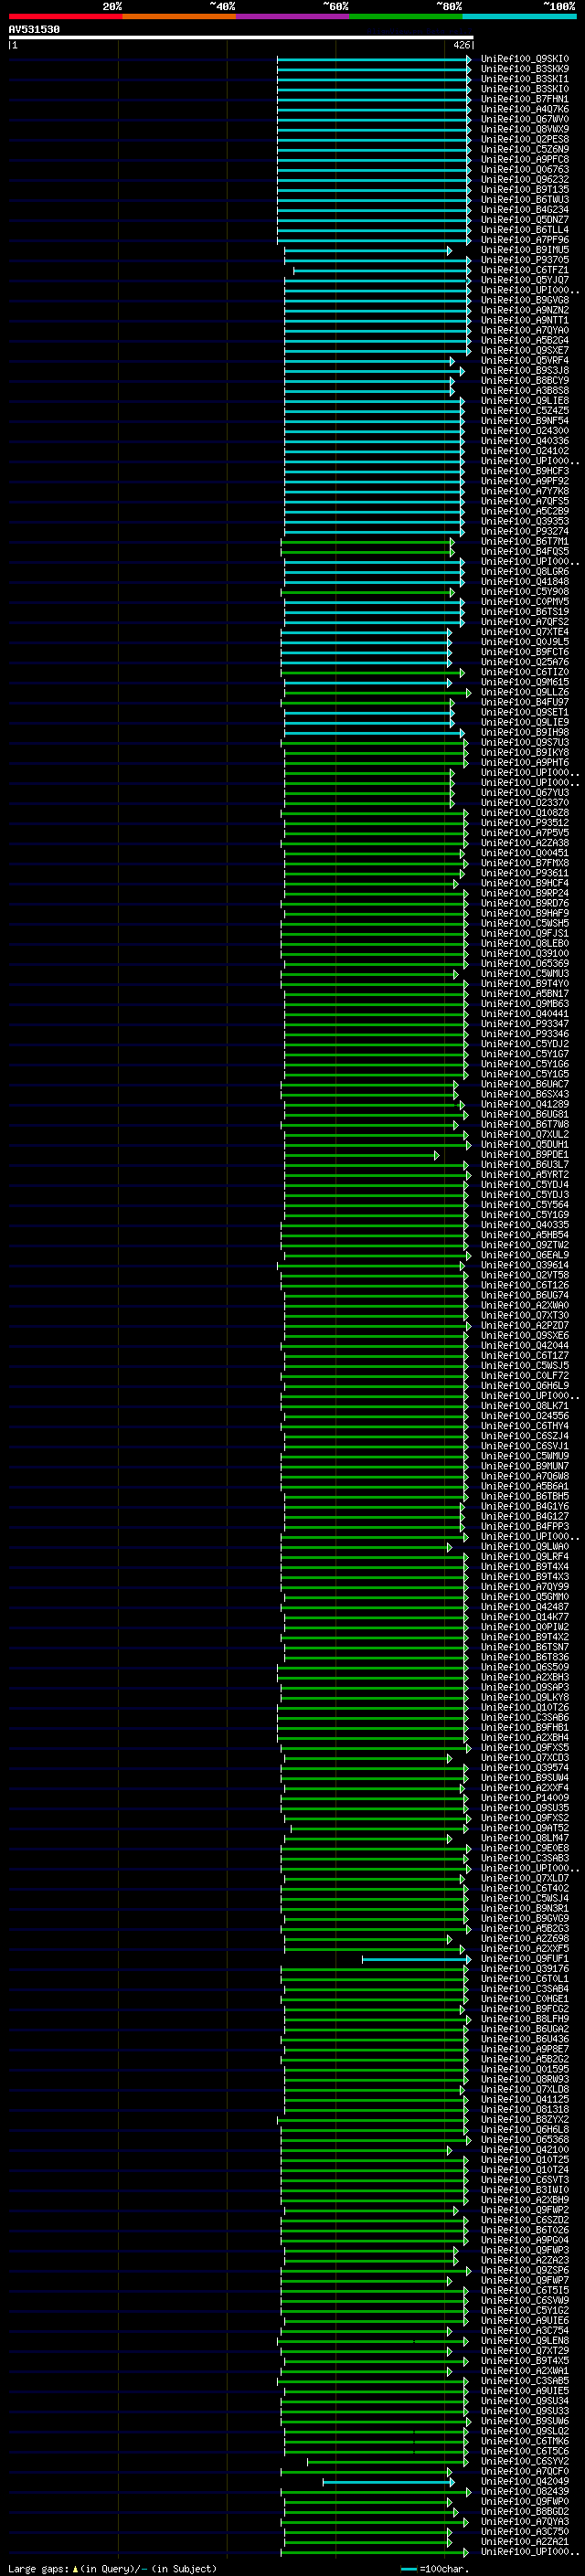Select hit label UniRef100_Q9SXE7
Screen dimensions: 585x2576
point(524,351)
